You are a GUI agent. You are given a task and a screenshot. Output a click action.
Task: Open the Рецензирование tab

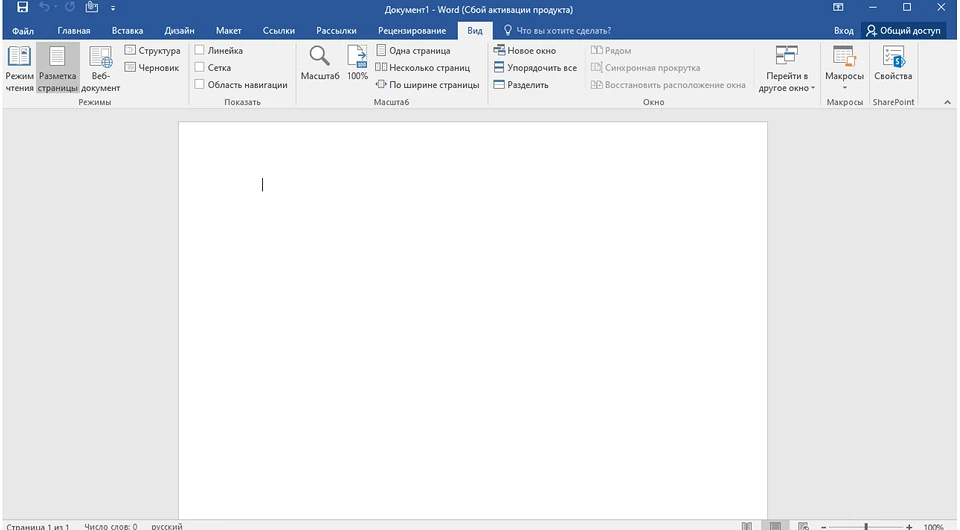[412, 31]
